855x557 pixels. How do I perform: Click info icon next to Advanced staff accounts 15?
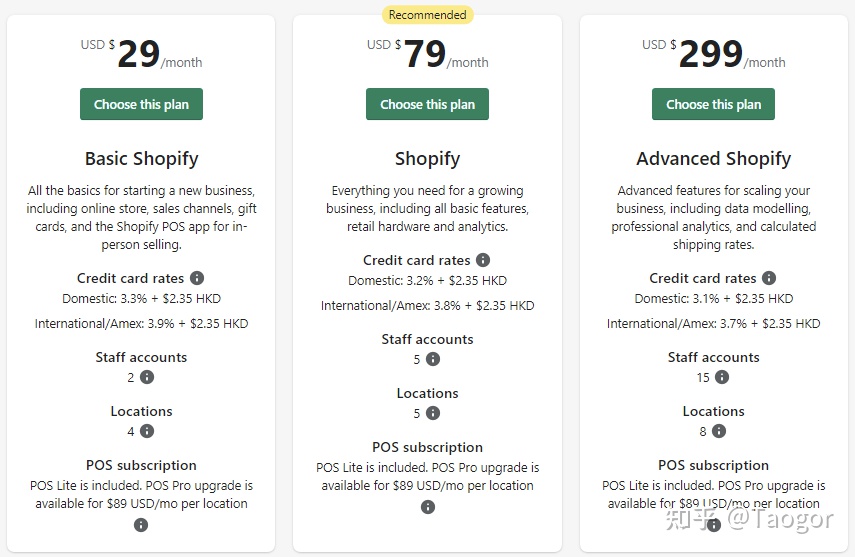[722, 377]
